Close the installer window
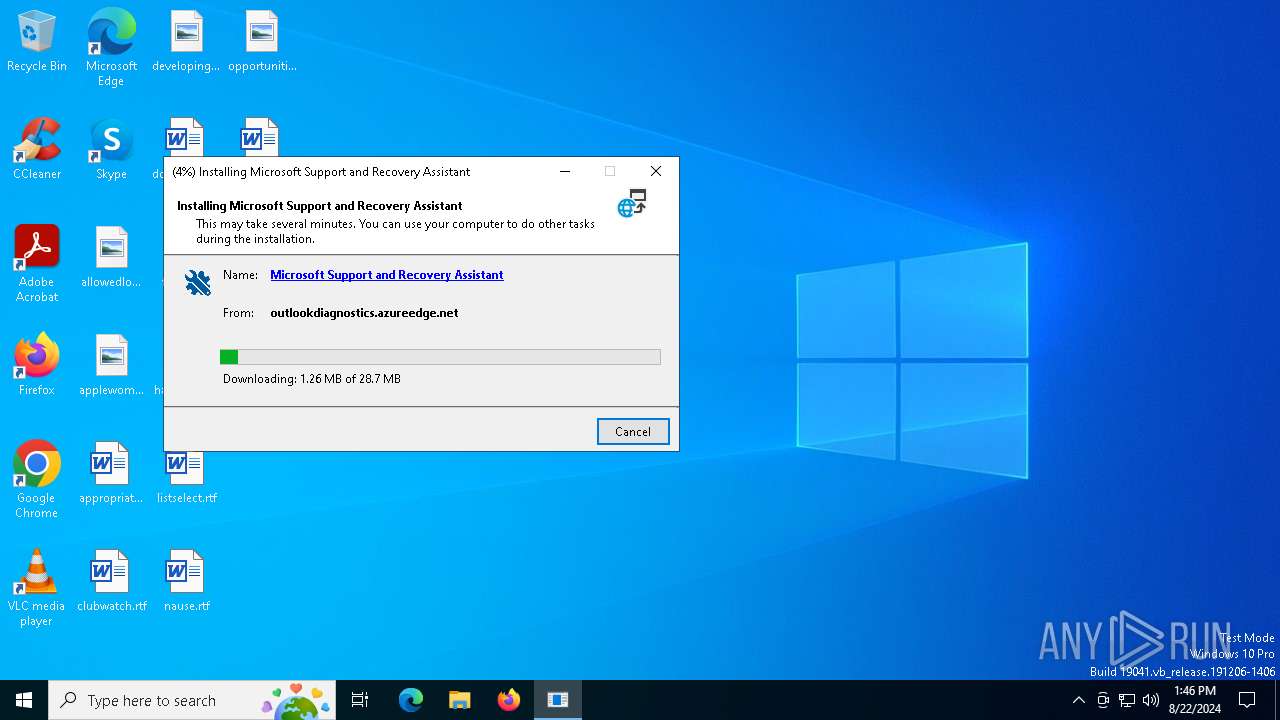The width and height of the screenshot is (1280, 720). tap(656, 171)
